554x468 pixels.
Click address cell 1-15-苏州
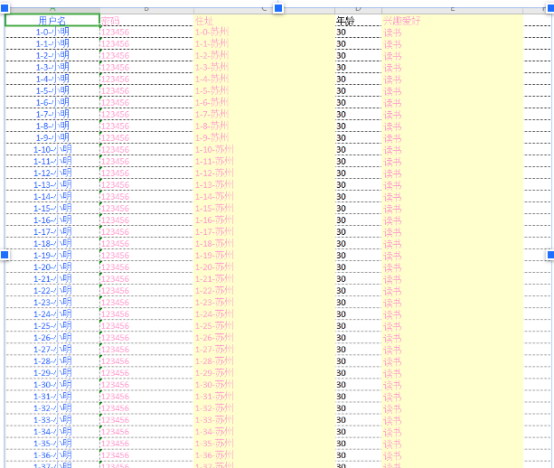(x=264, y=208)
